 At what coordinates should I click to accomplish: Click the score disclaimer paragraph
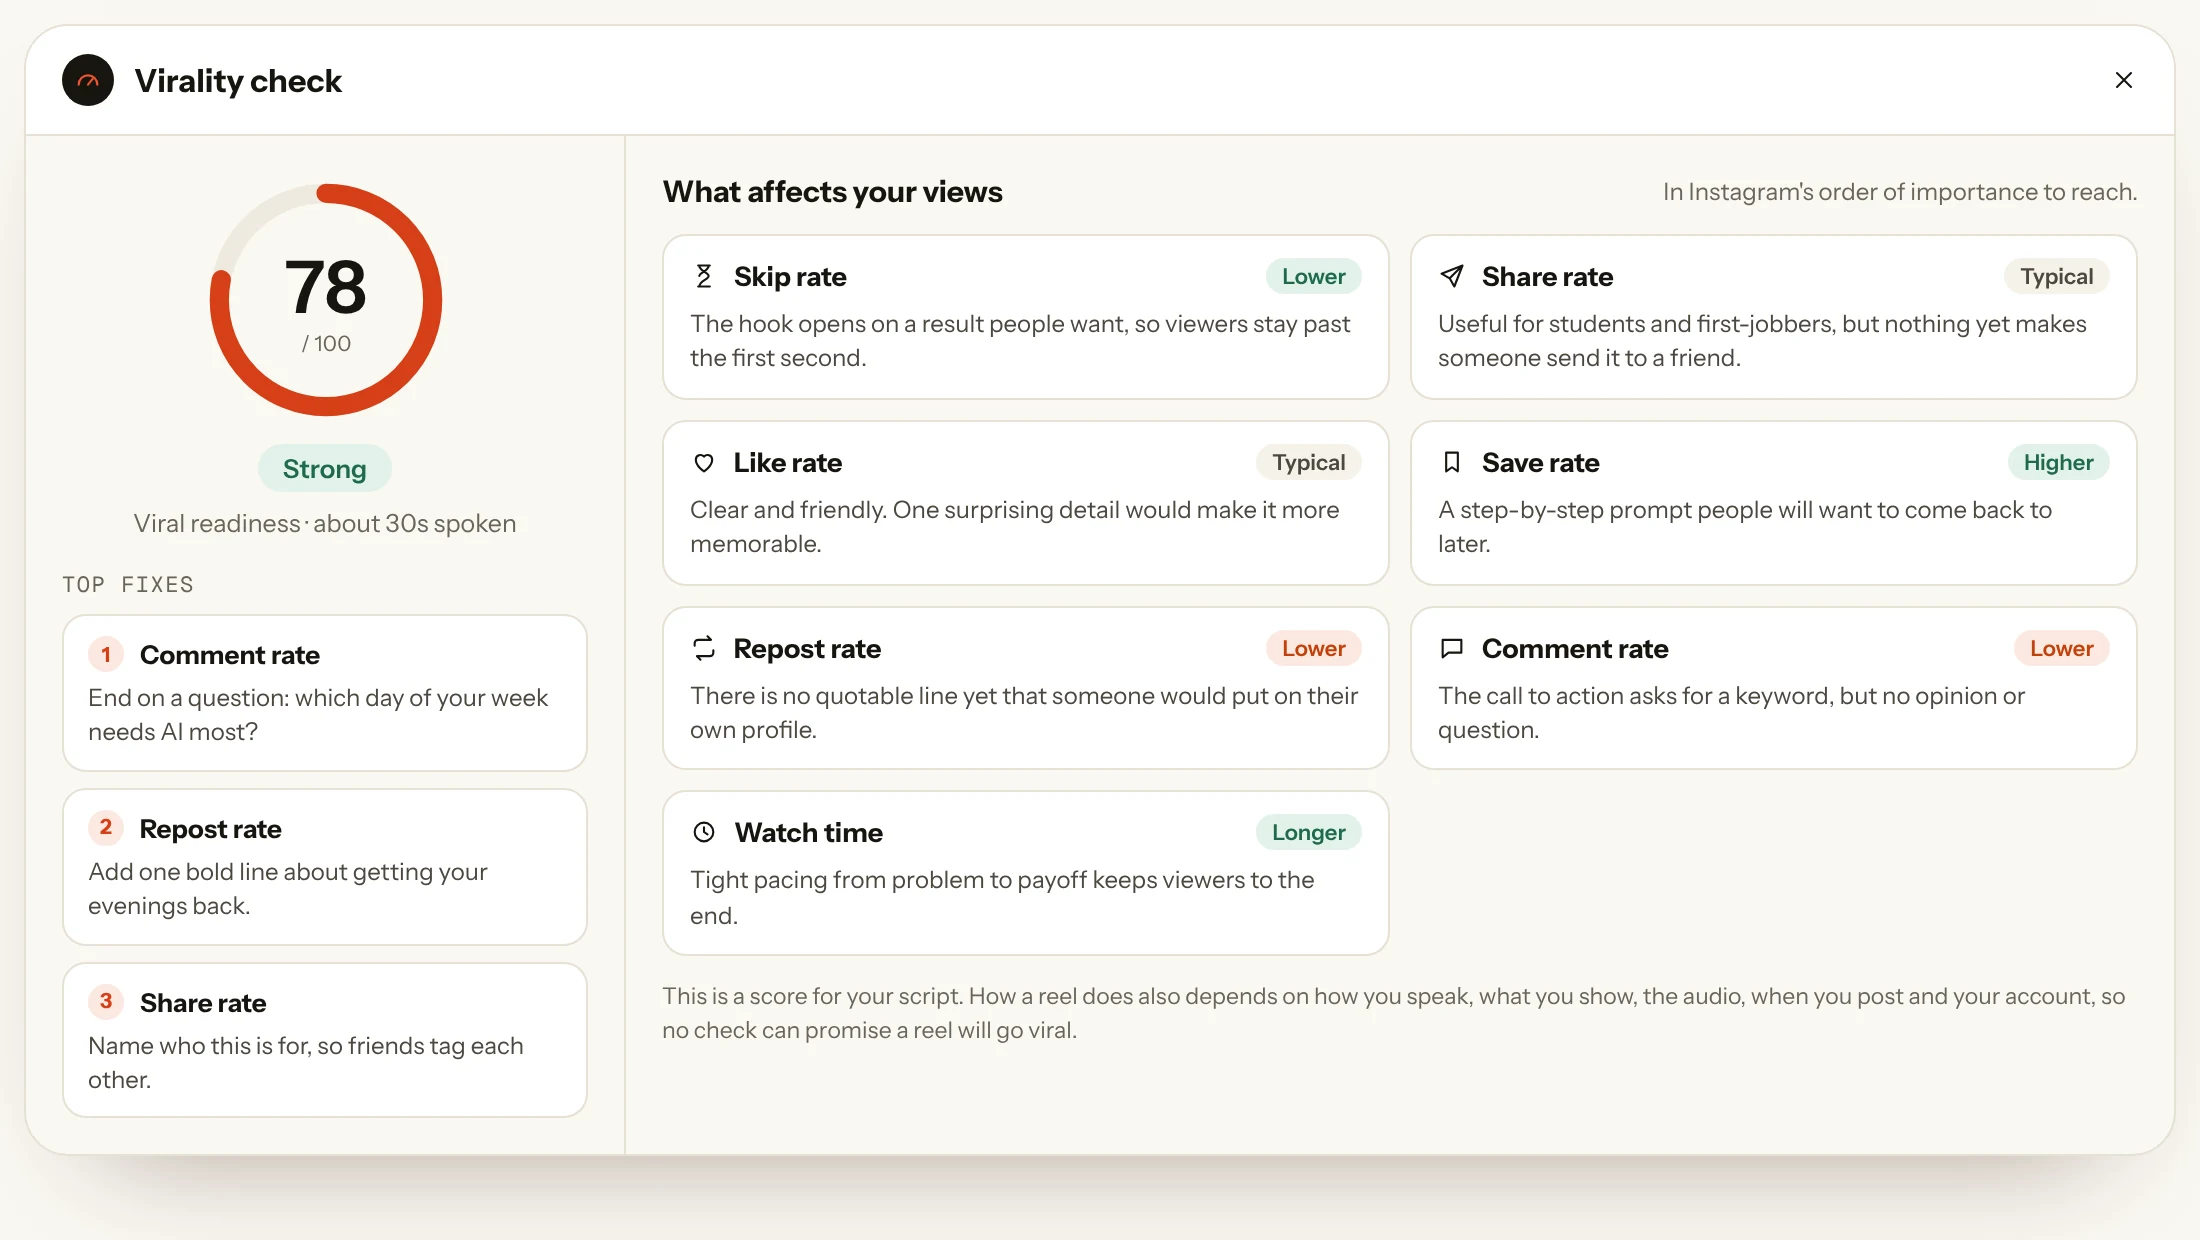[1394, 1013]
